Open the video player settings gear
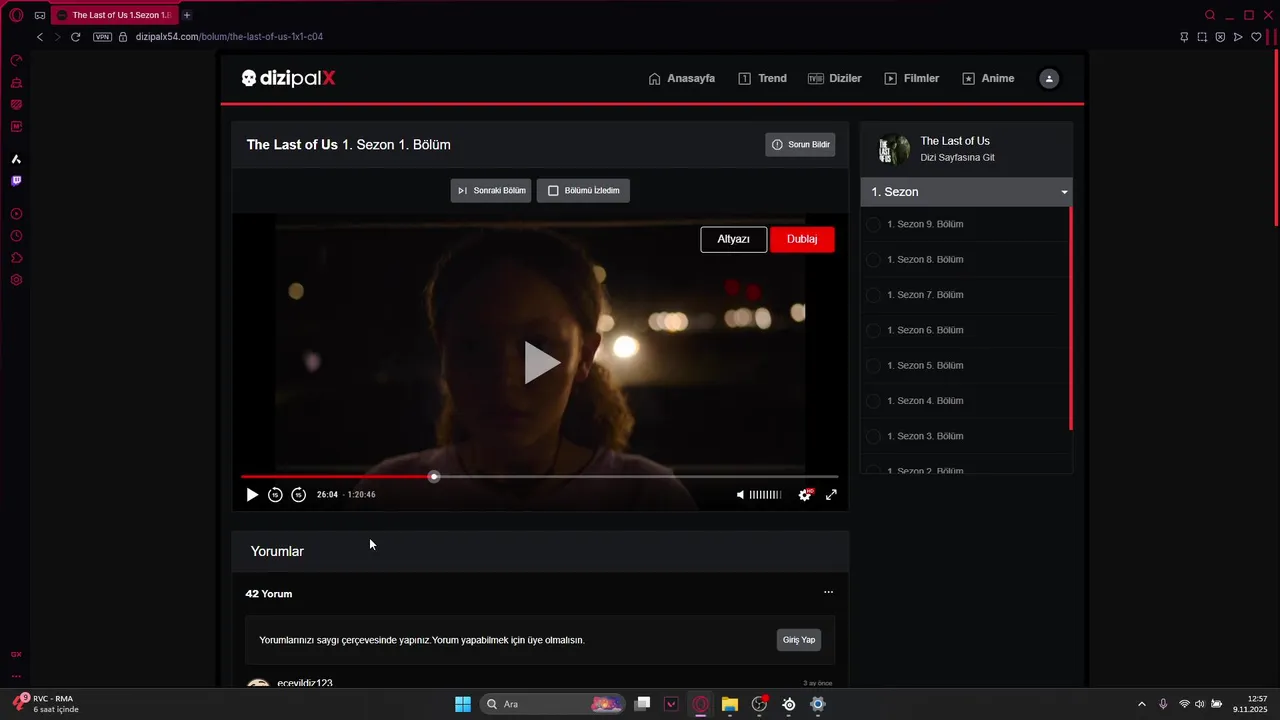 tap(806, 495)
